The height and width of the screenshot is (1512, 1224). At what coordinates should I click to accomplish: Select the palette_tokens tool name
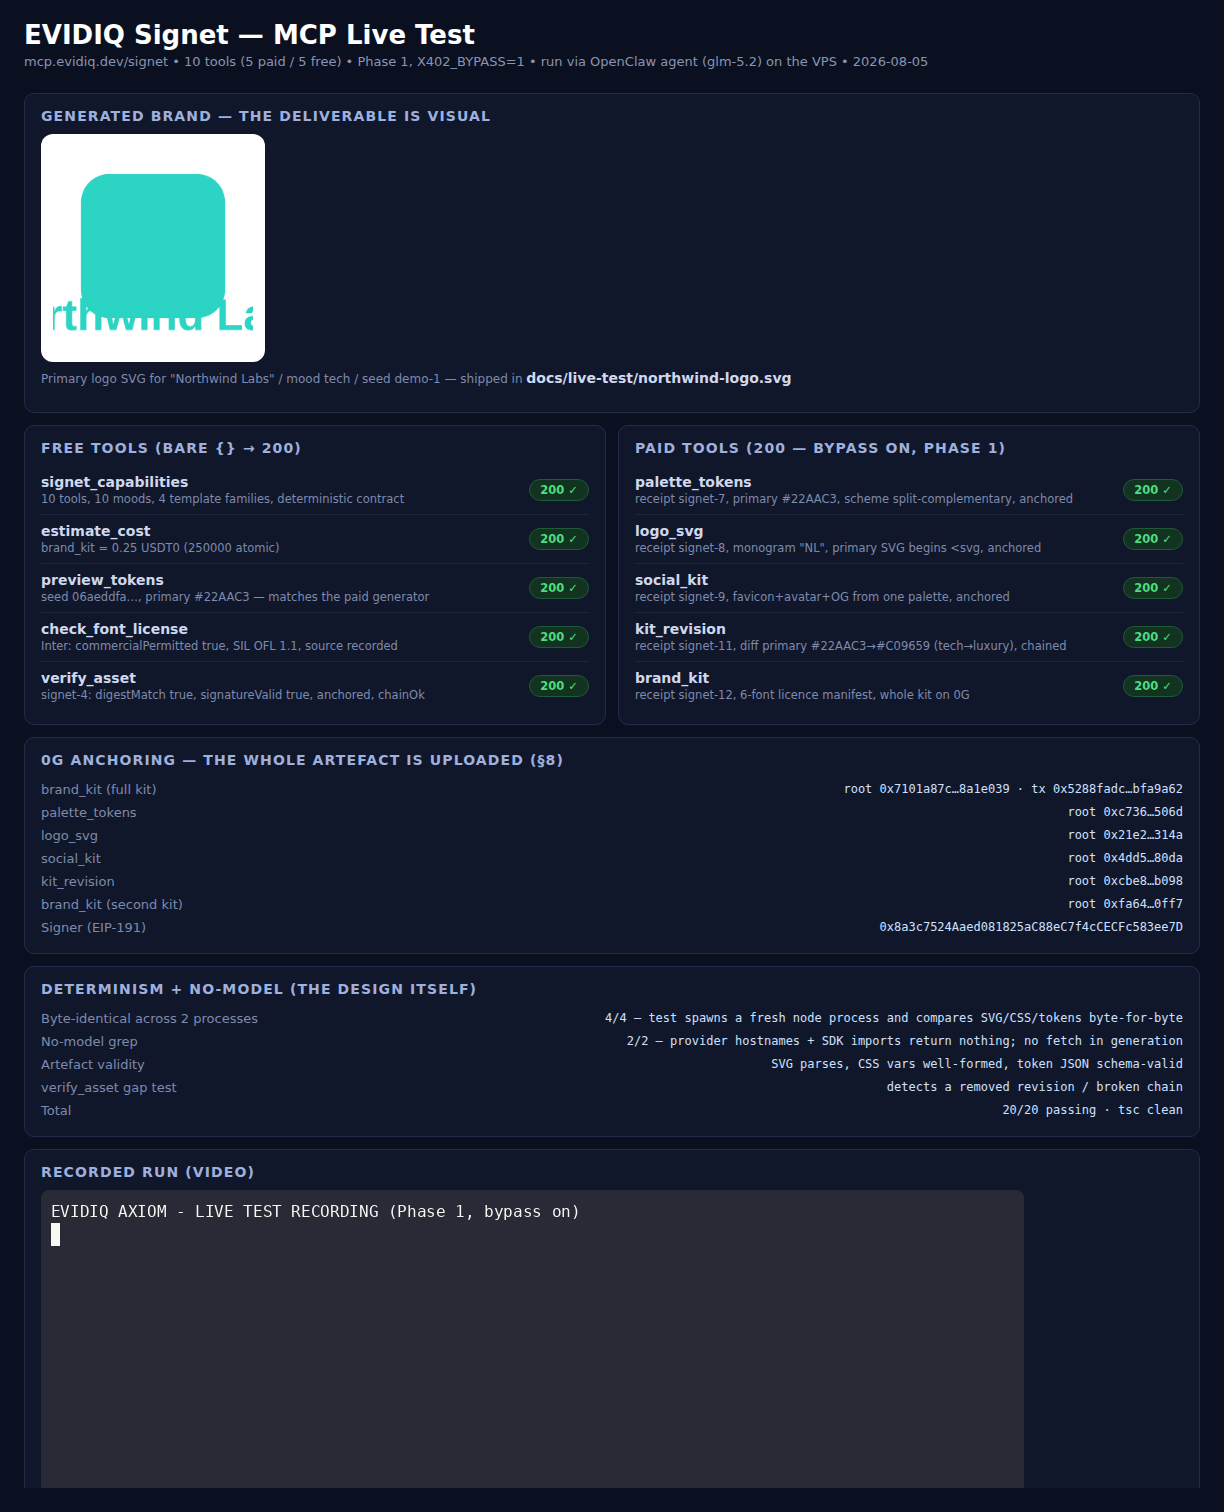693,482
